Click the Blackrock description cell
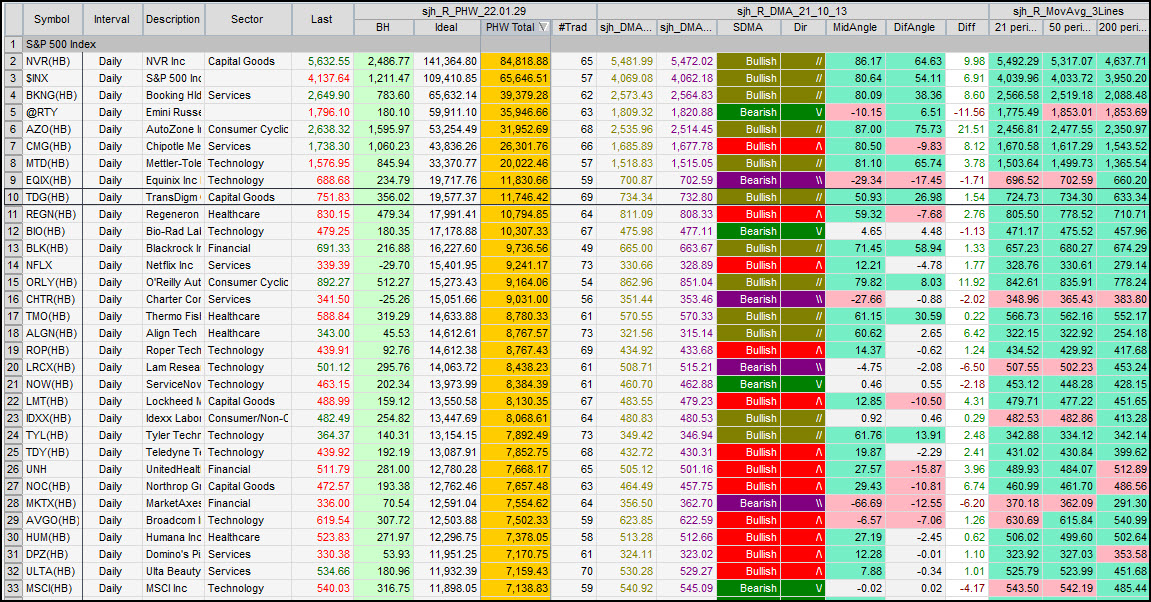The width and height of the screenshot is (1151, 602). point(173,248)
